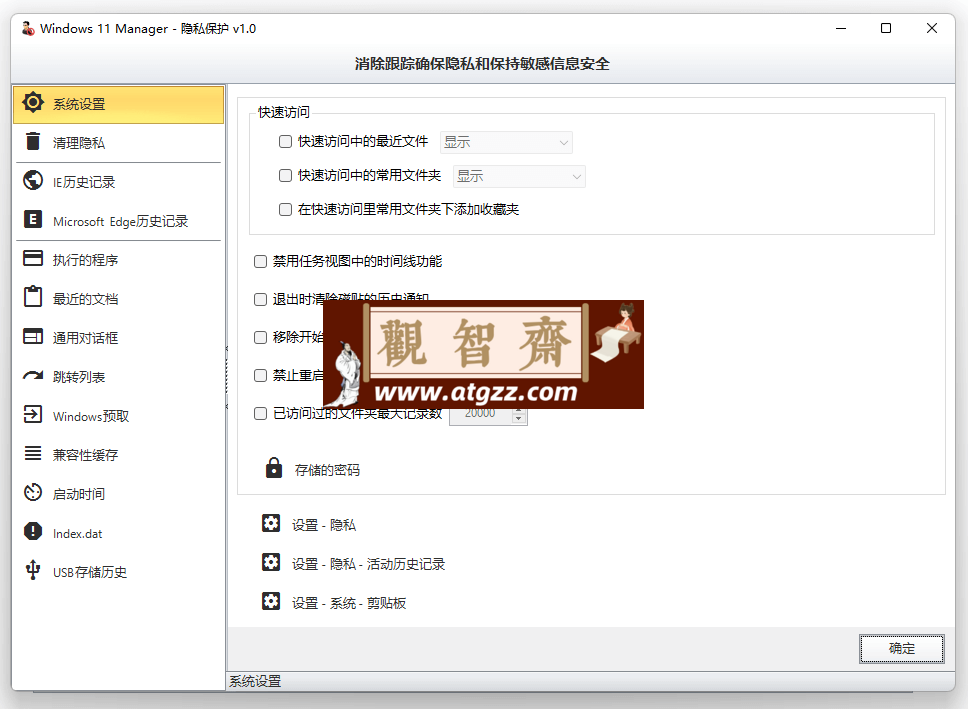968x709 pixels.
Task: Click the 通用对话框 dialog icon
Action: tap(33, 336)
